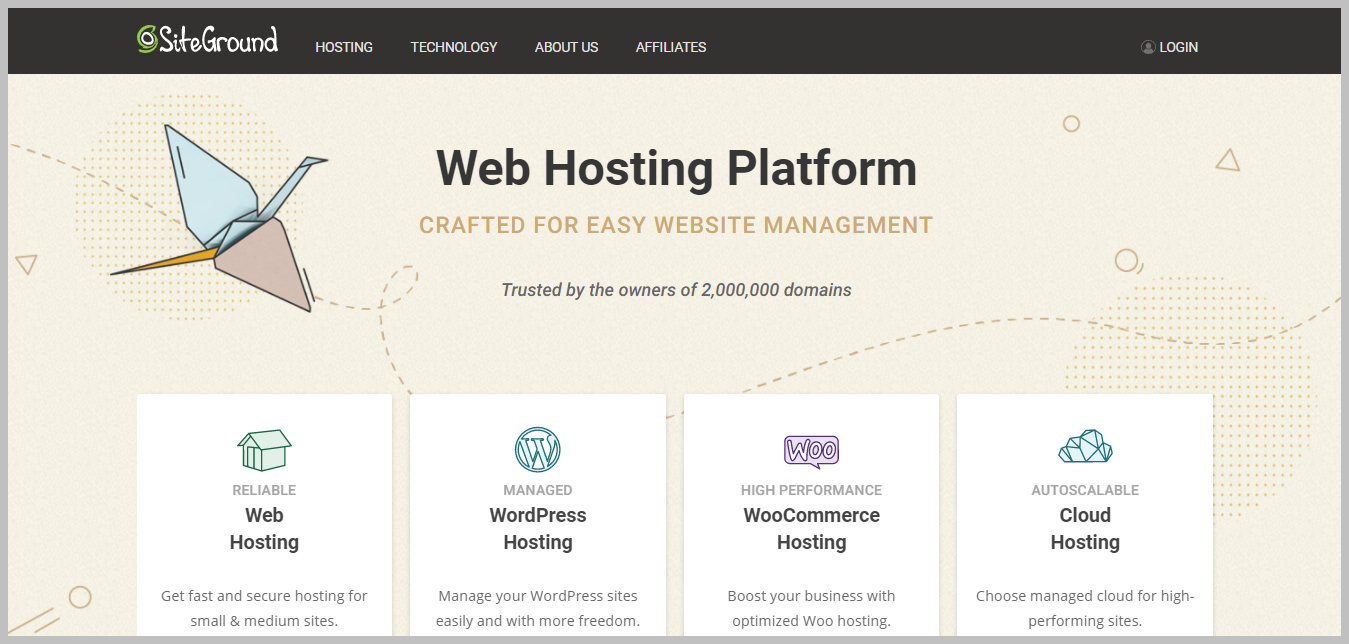Open the Technology menu
Viewport: 1349px width, 644px height.
tap(454, 47)
